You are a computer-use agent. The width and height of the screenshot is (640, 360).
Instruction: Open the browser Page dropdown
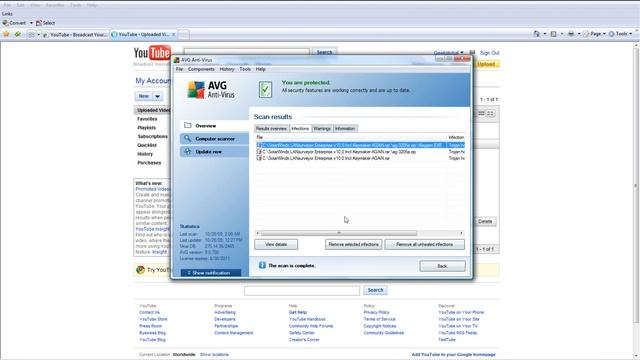click(x=594, y=34)
